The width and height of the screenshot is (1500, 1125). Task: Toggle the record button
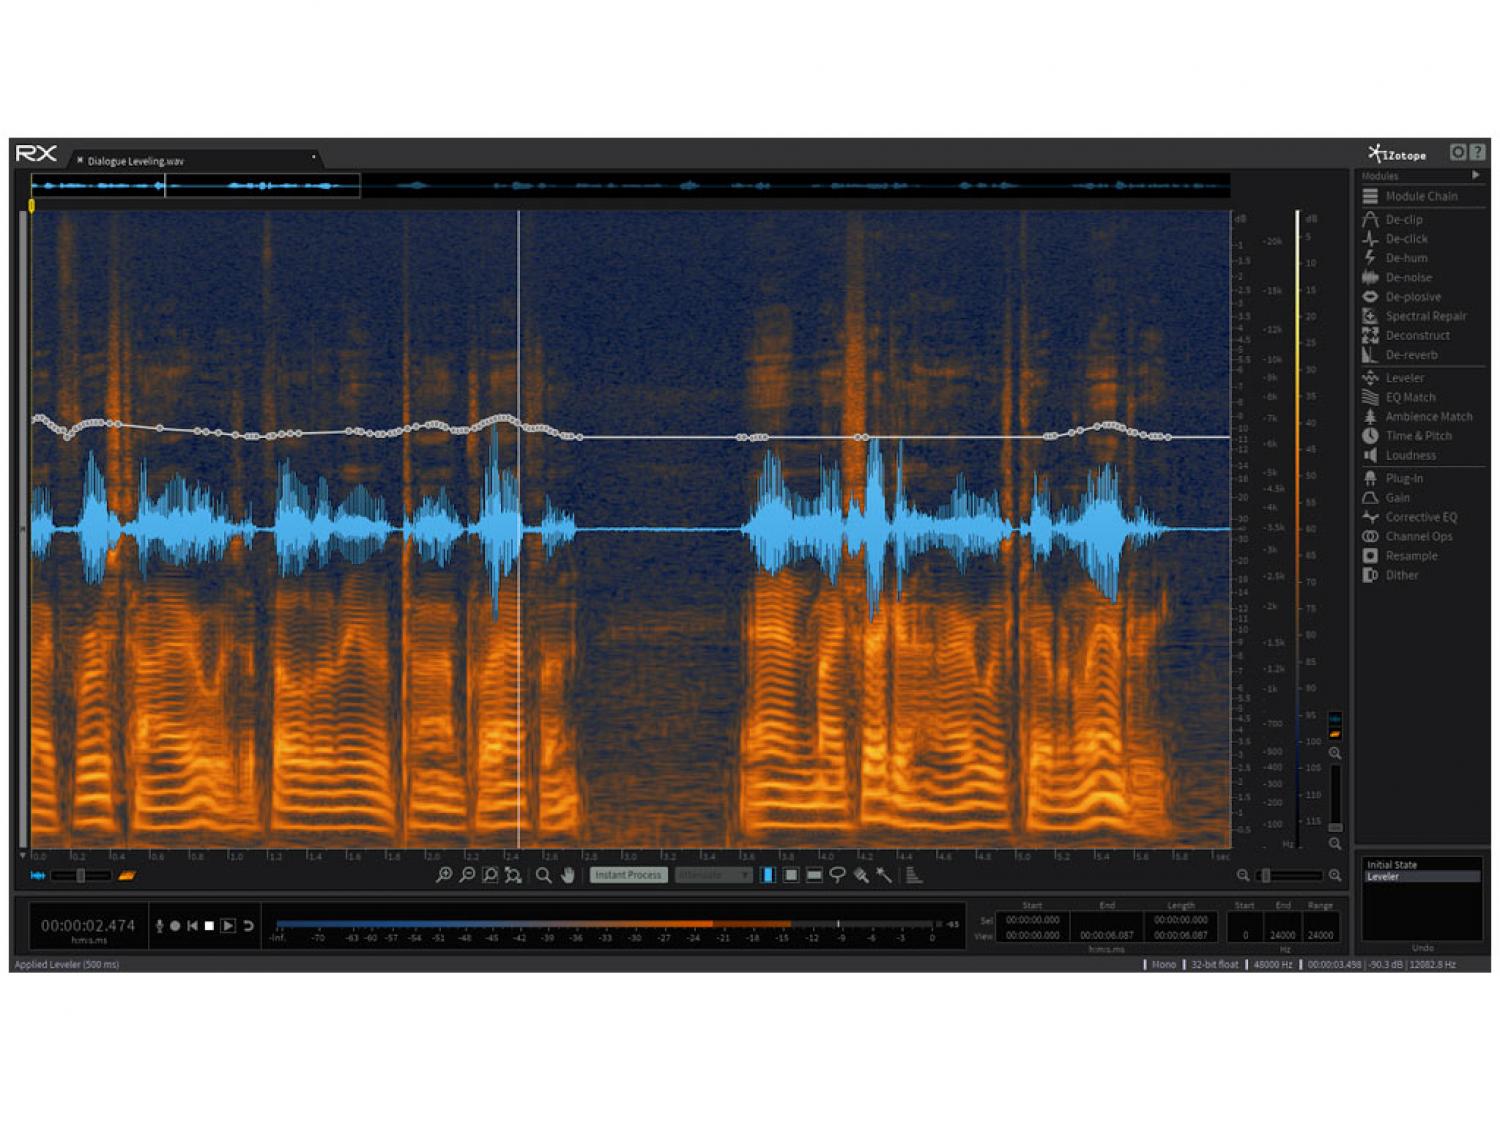[x=175, y=926]
